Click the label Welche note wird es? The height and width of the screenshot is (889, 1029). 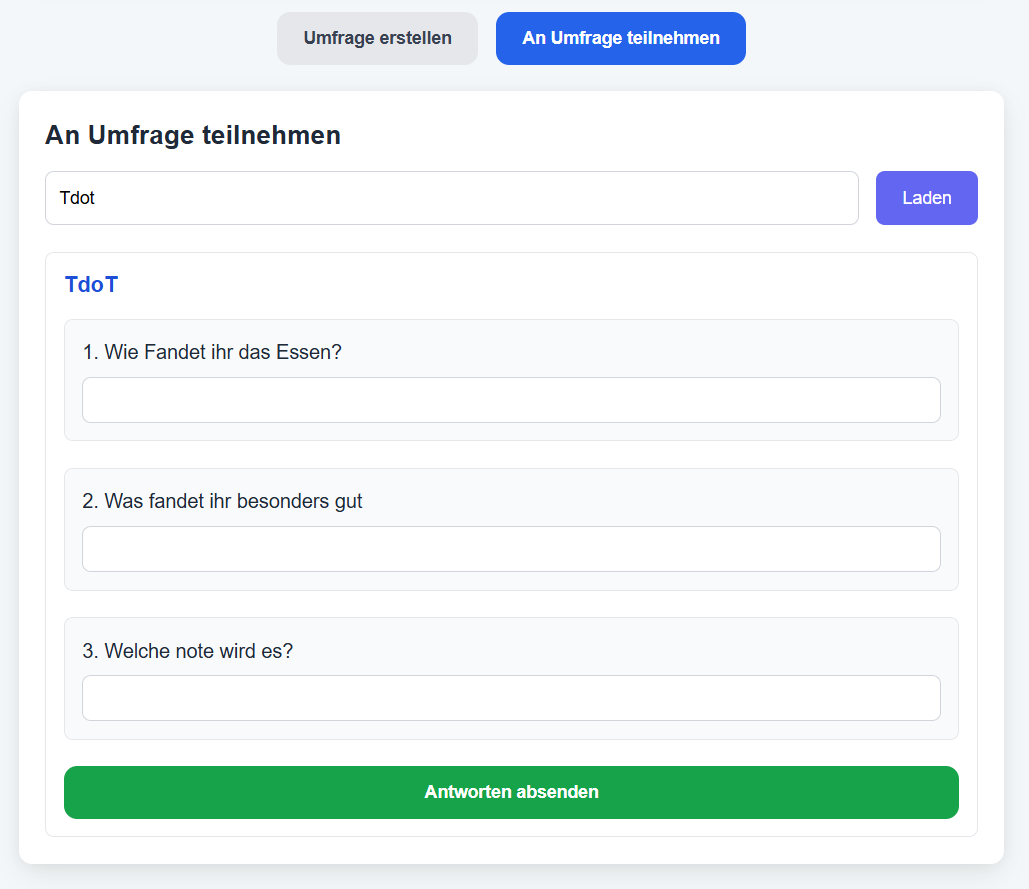[187, 651]
